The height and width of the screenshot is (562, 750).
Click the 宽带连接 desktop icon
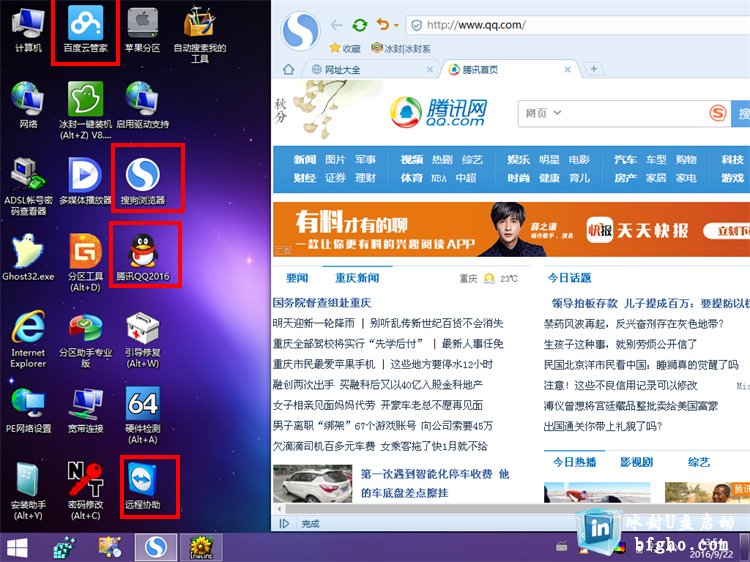[86, 410]
